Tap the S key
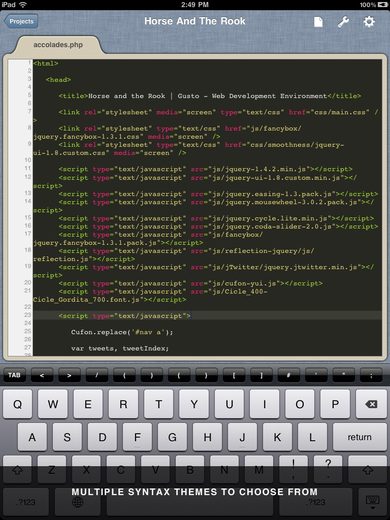Screen dimensions: 390x520 (x=67, y=437)
